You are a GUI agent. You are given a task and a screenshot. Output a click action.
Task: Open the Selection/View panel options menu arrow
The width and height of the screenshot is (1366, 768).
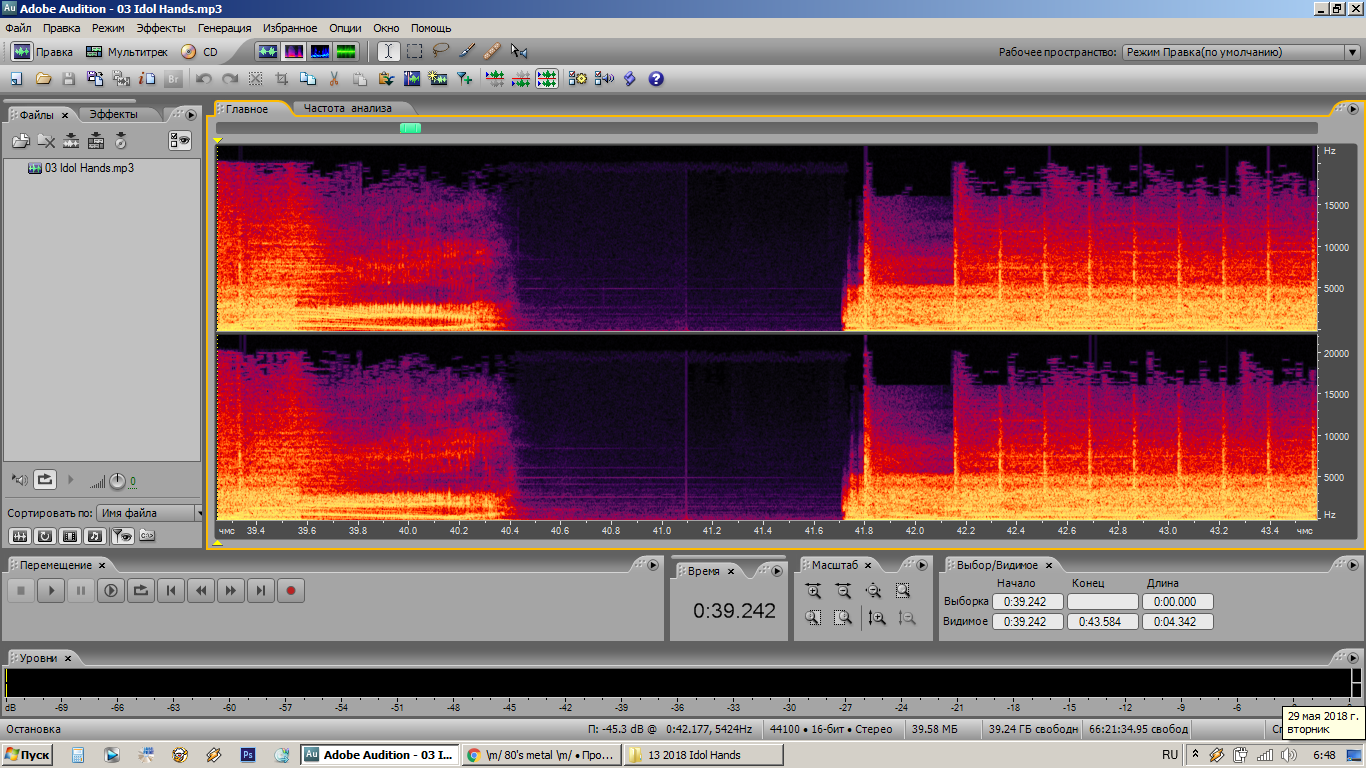coord(1352,565)
